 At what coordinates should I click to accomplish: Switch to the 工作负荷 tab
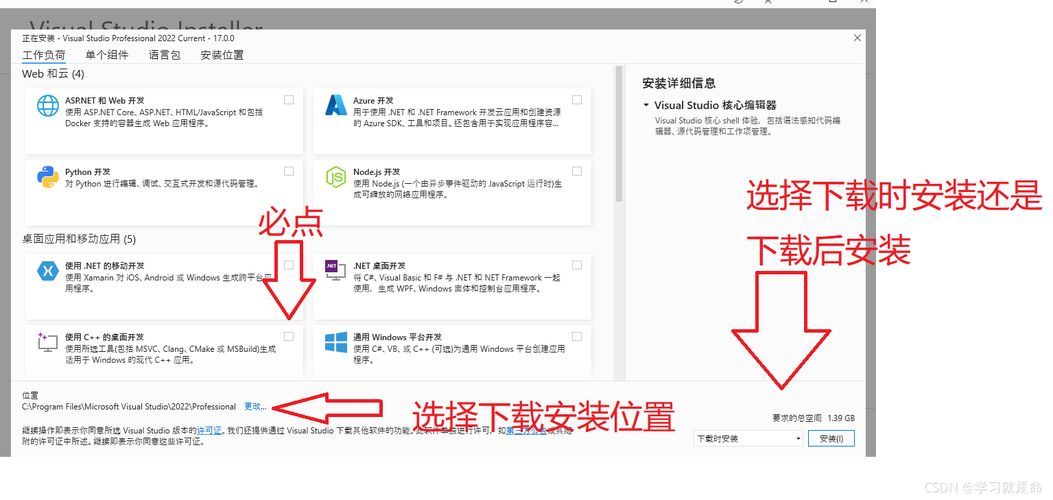click(44, 55)
